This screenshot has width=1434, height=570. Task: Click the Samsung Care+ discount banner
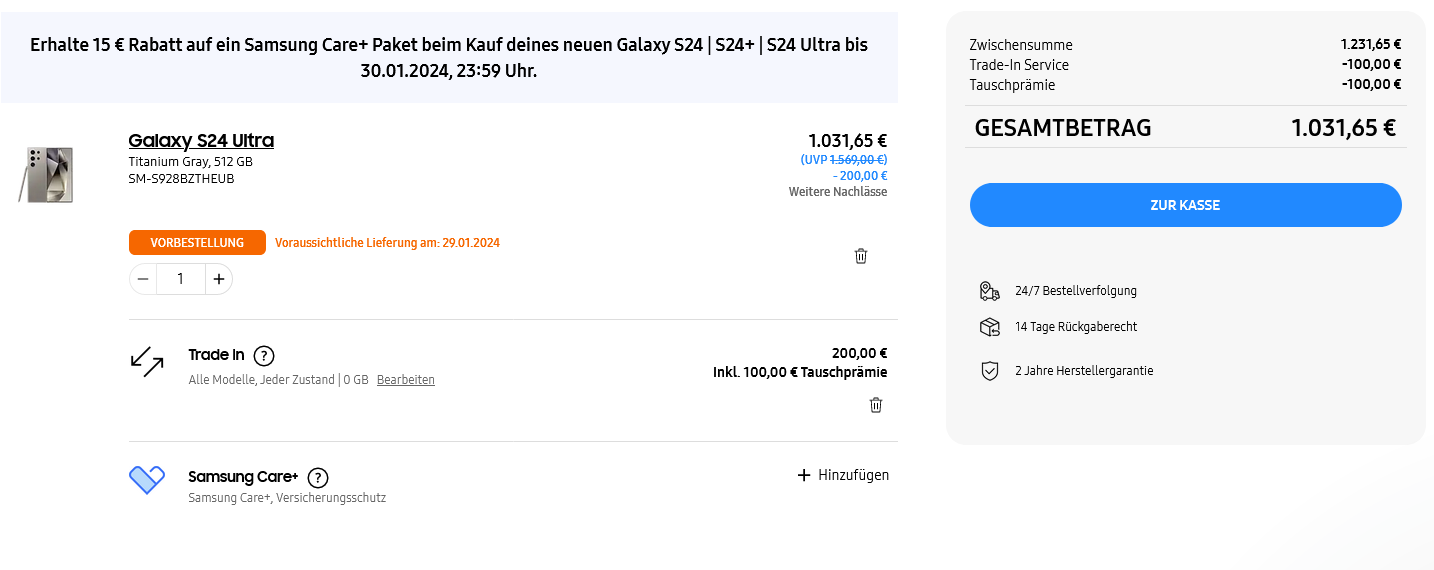point(449,58)
